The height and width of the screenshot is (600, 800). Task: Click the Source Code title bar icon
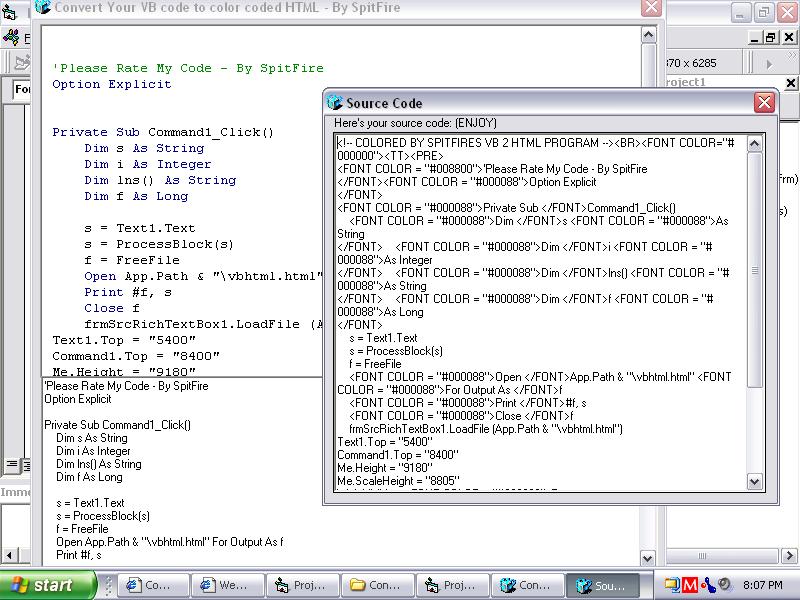pyautogui.click(x=335, y=103)
